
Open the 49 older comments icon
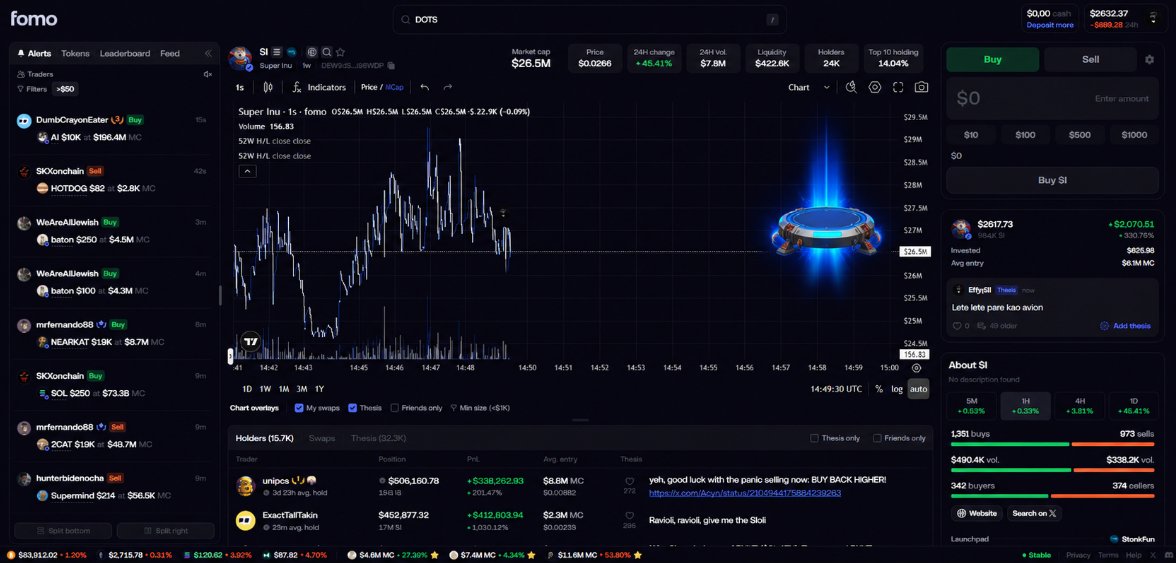[983, 326]
